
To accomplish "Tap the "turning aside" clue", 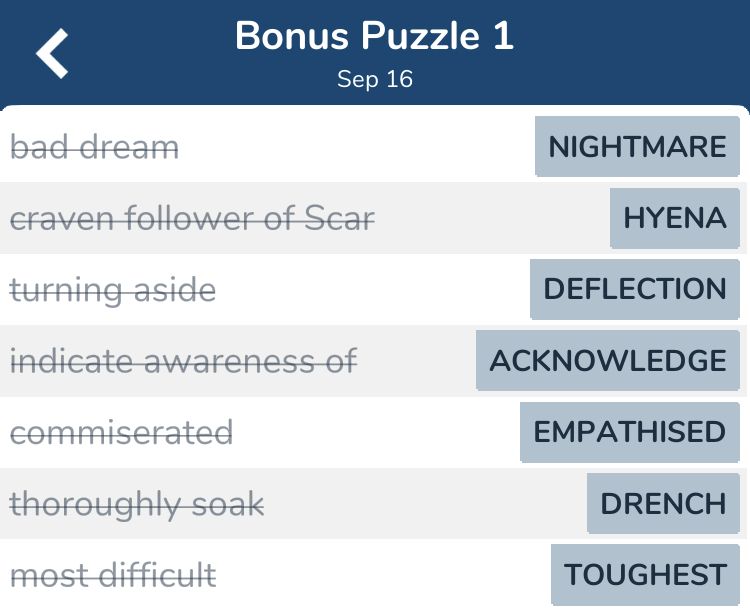I will coord(113,290).
